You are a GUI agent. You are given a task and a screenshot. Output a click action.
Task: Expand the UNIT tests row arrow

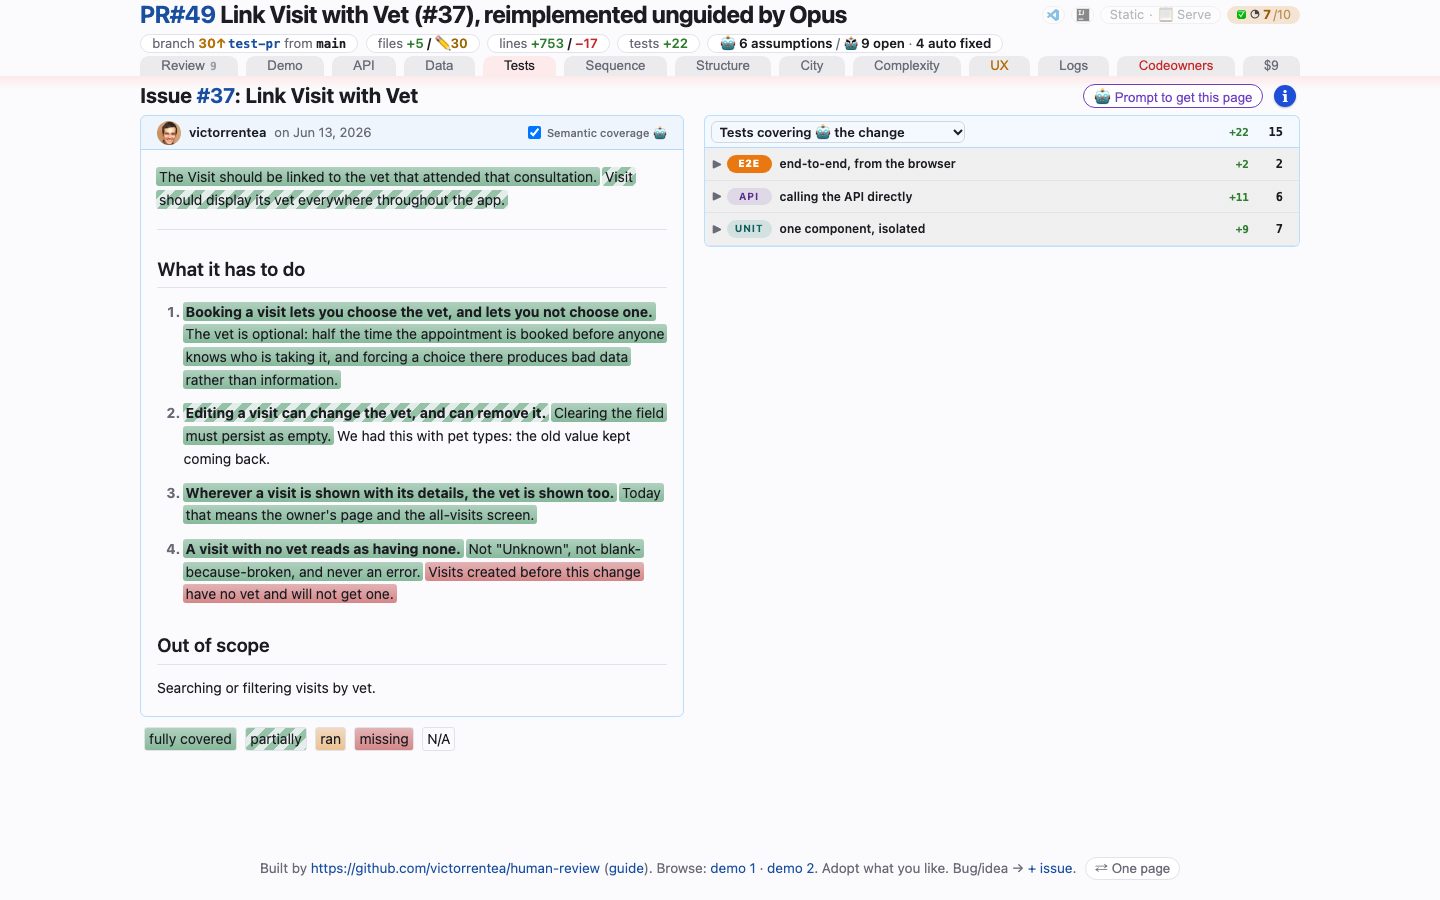click(x=717, y=229)
